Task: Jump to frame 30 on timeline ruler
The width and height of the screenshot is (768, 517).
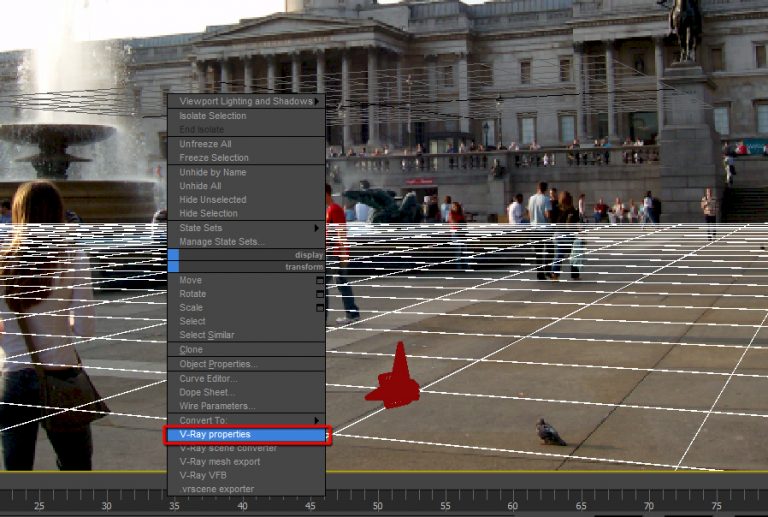Action: click(x=106, y=506)
